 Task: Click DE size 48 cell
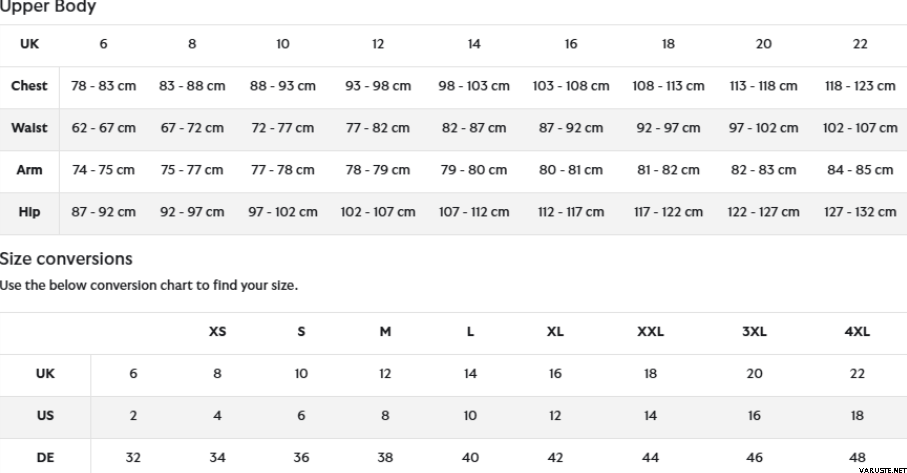857,457
